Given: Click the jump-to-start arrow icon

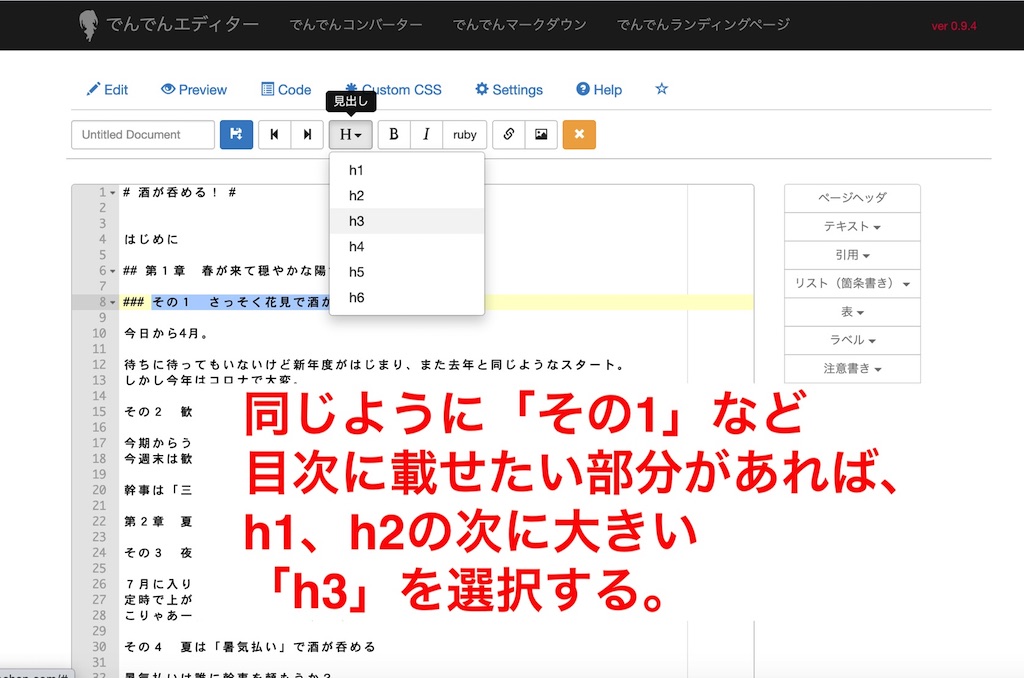Looking at the screenshot, I should (x=275, y=134).
